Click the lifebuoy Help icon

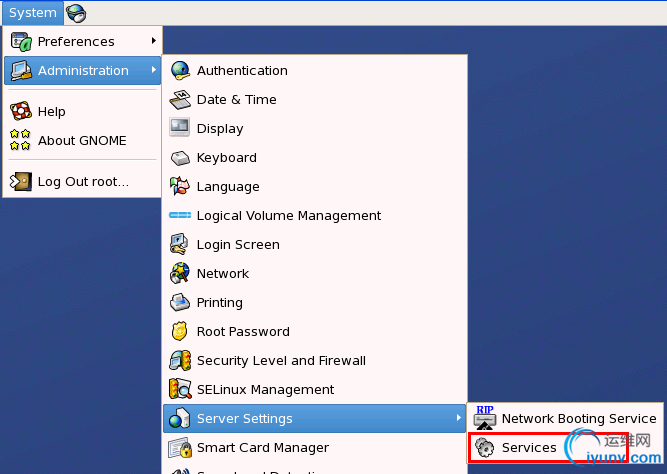pyautogui.click(x=21, y=111)
